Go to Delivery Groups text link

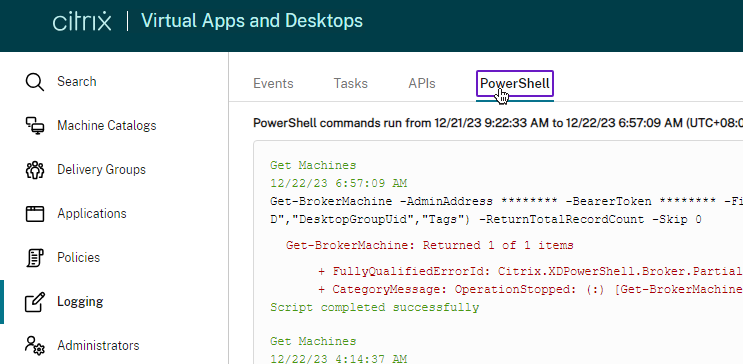coord(101,170)
